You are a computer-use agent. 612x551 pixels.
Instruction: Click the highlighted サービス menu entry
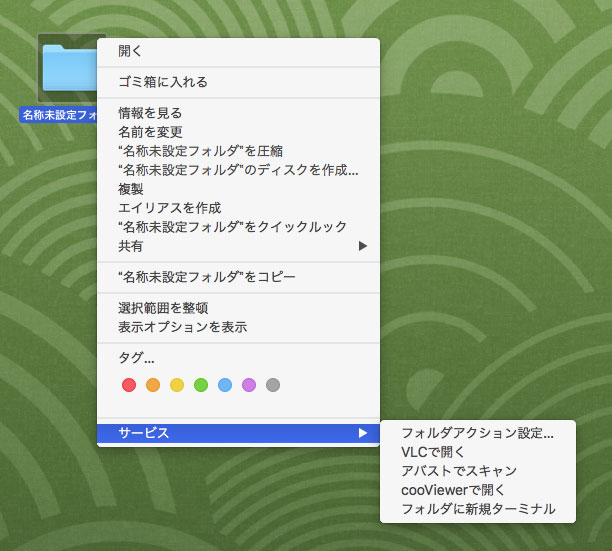point(238,433)
